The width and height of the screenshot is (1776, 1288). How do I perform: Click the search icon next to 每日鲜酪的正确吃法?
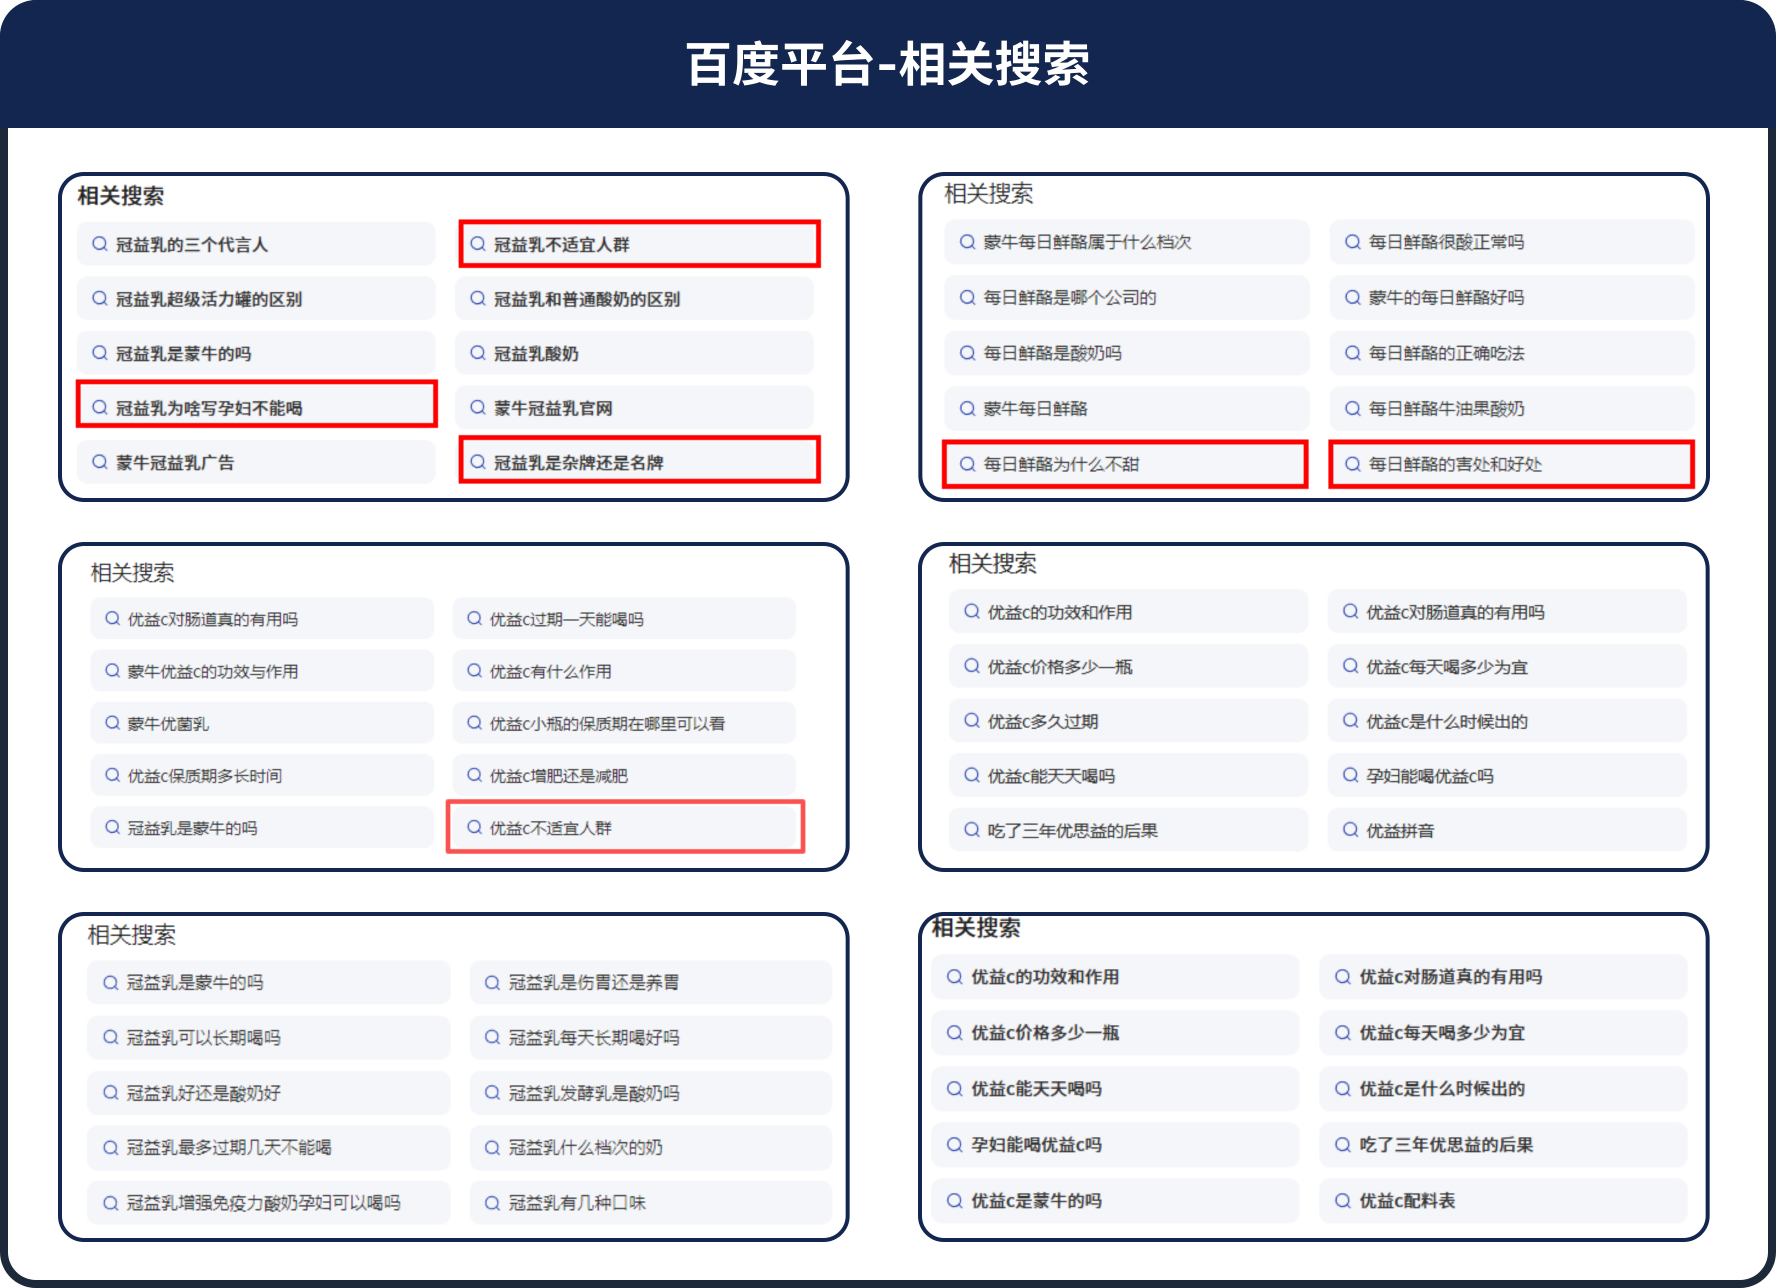tap(1352, 353)
